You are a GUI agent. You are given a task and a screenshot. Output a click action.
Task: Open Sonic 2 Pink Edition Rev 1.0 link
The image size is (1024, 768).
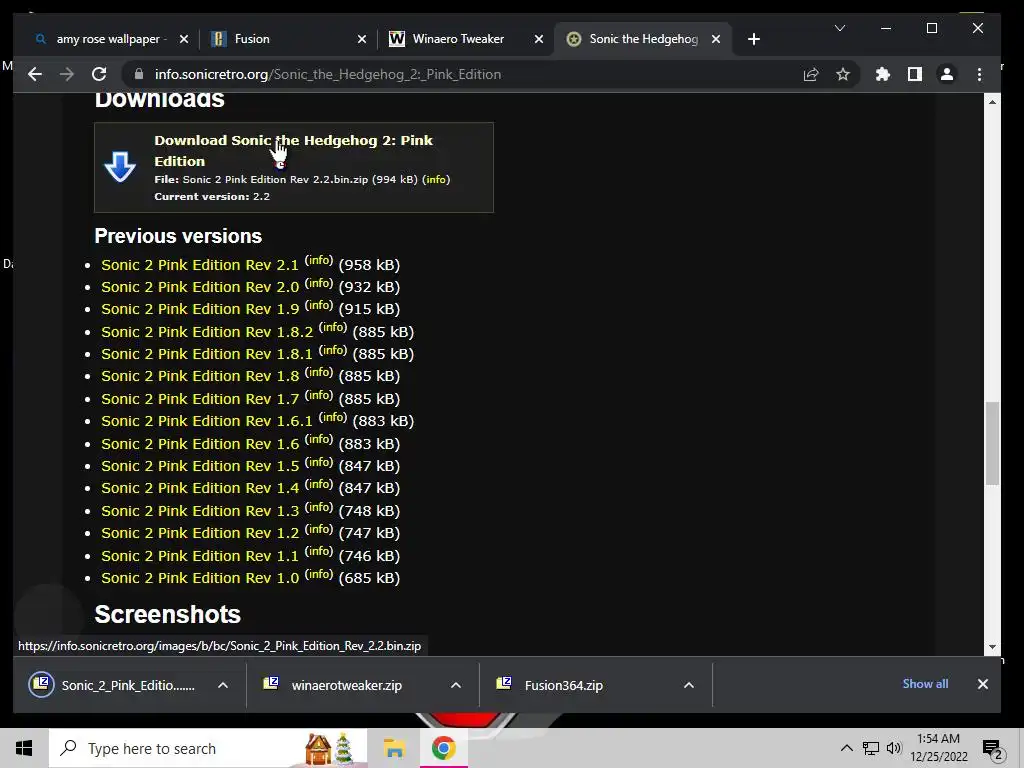point(200,579)
